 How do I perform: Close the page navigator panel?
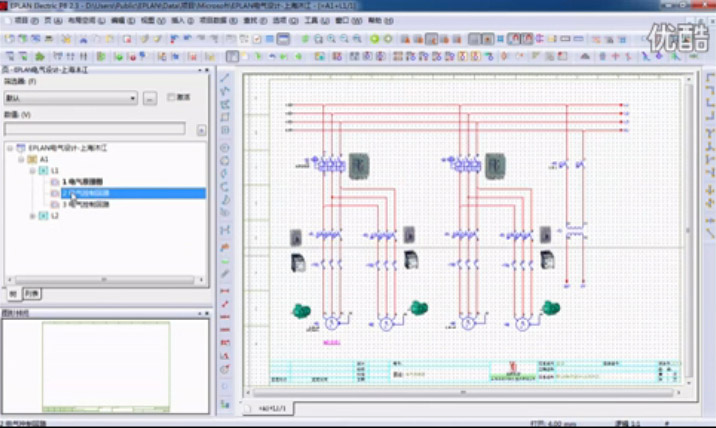[x=207, y=70]
